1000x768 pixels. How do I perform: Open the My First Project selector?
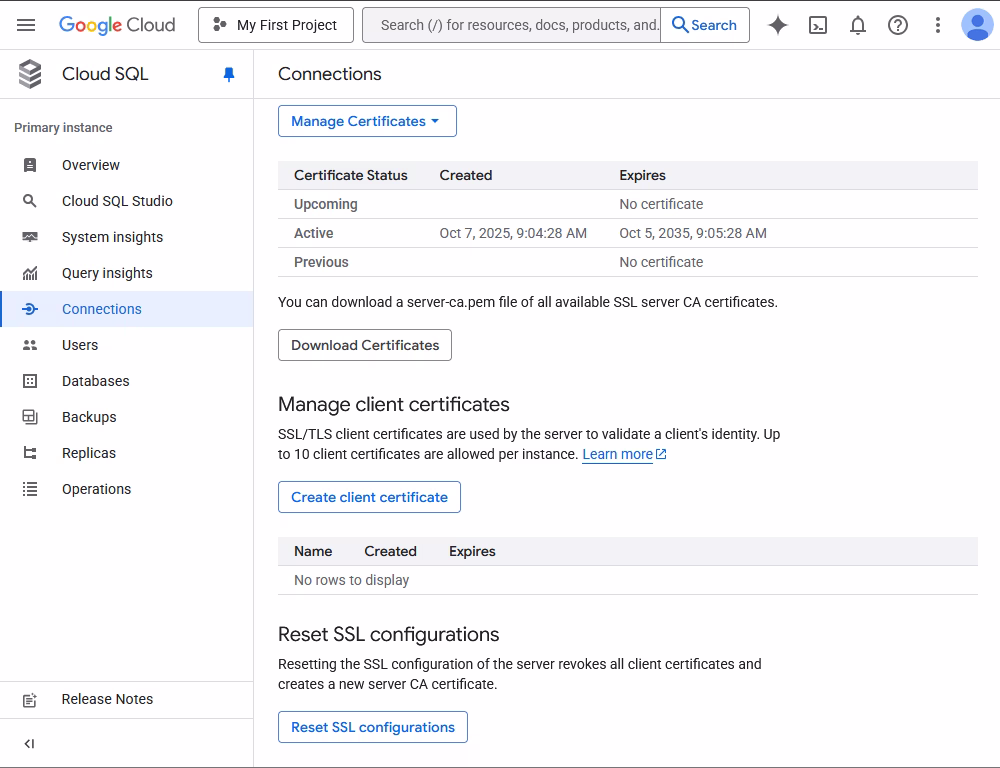[275, 25]
